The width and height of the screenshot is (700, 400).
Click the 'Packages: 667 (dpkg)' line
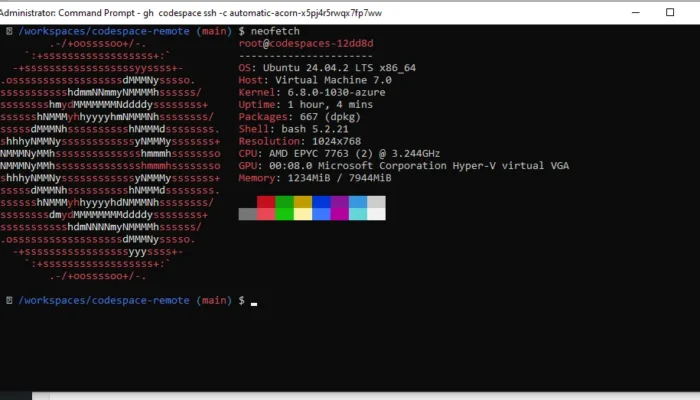pos(299,117)
